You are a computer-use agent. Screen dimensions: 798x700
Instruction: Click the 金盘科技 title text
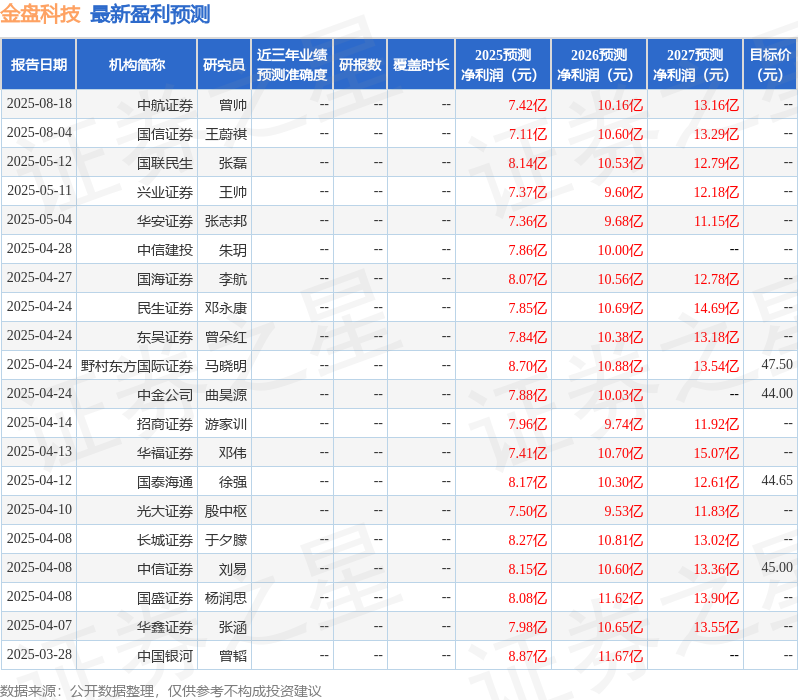40,14
